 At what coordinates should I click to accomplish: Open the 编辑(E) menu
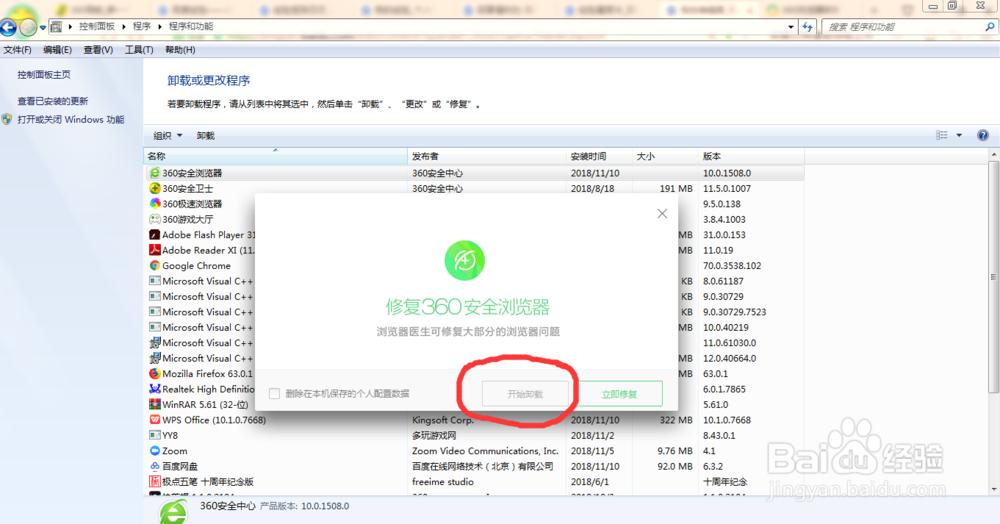click(57, 50)
